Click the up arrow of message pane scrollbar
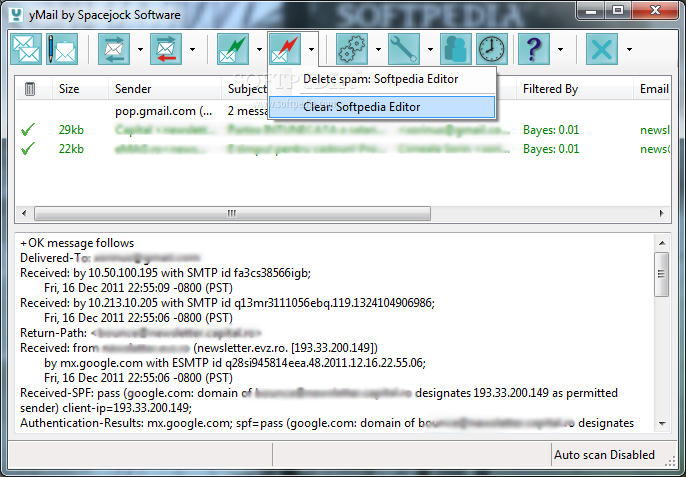This screenshot has height=477, width=686. tap(662, 243)
